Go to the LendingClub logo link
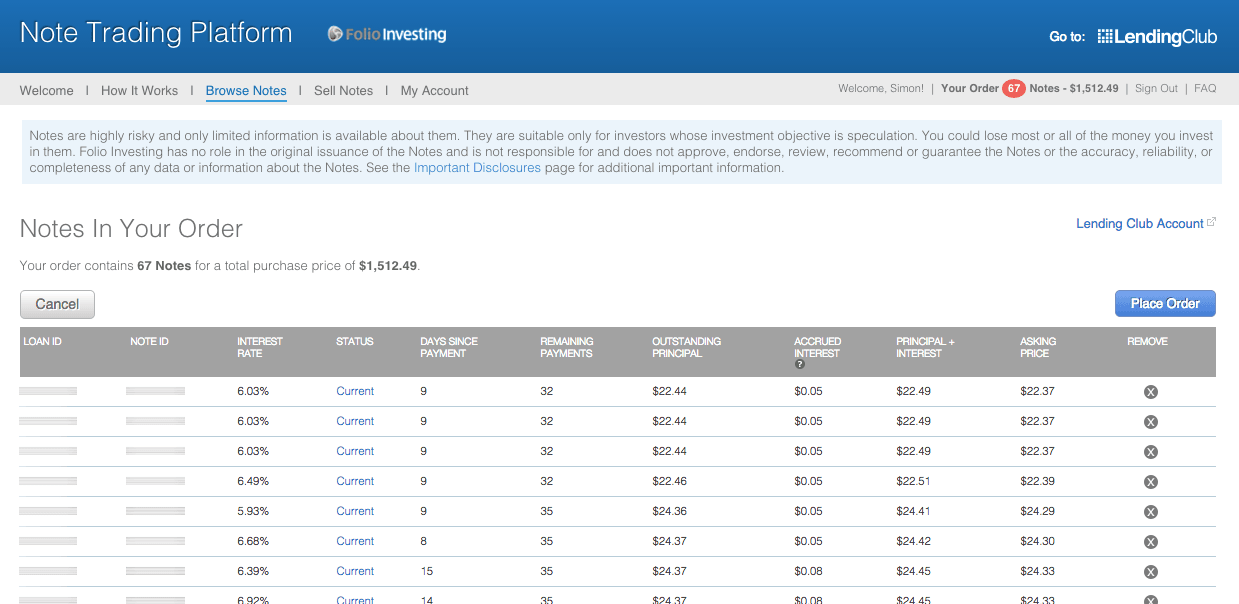Viewport: 1239px width, 604px height. coord(1157,37)
